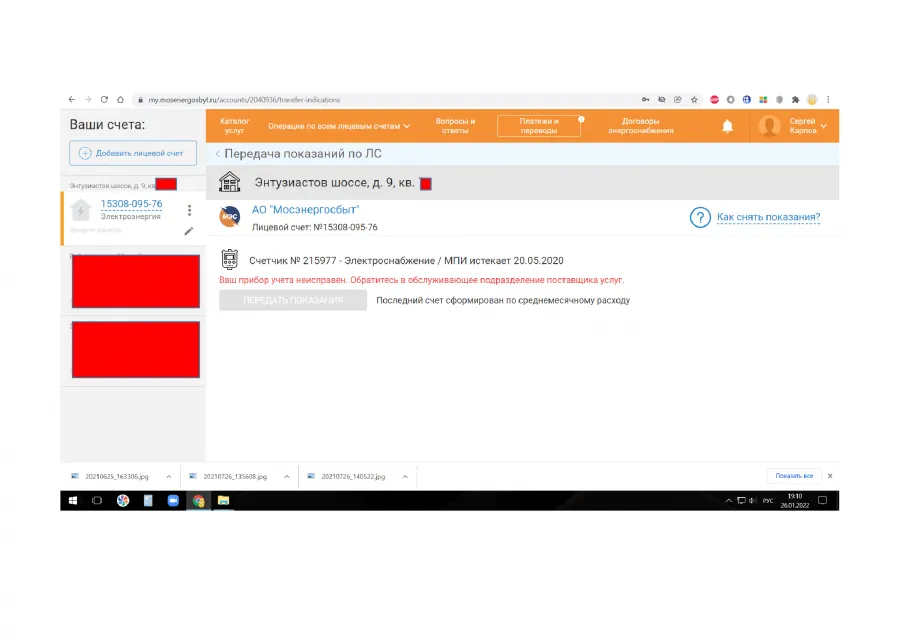This screenshot has width=900, height=636.
Task: Open notifications bell
Action: [727, 126]
